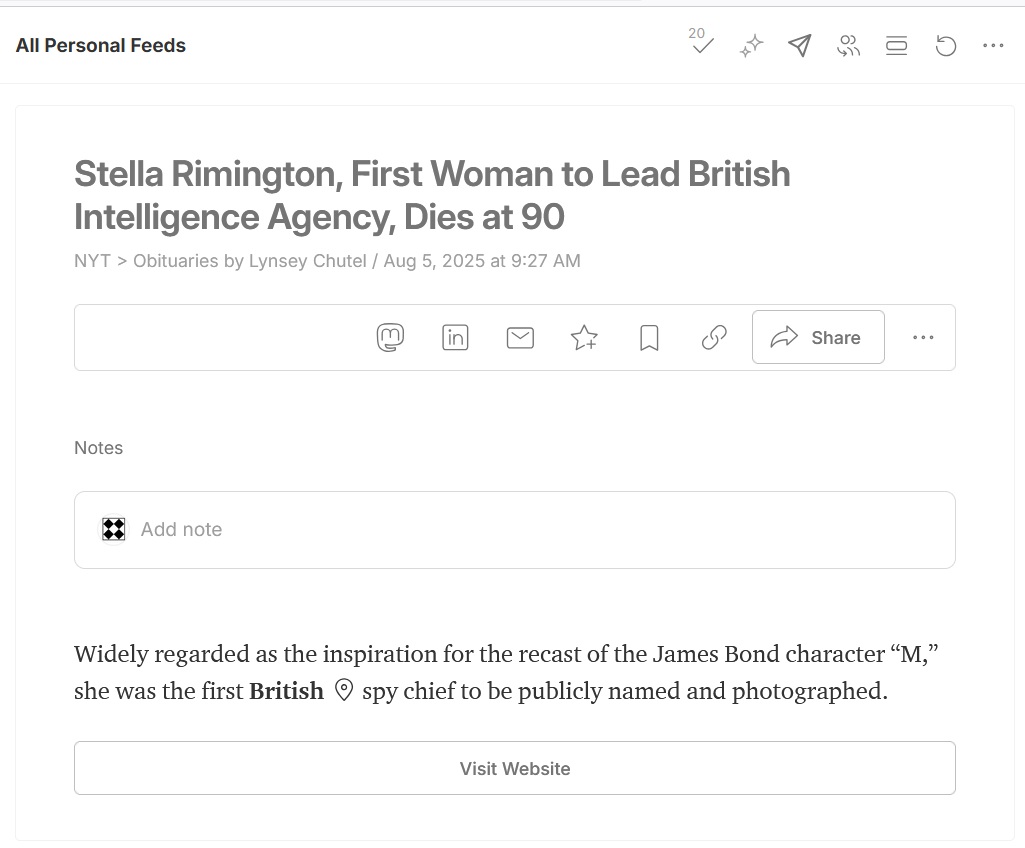The image size is (1025, 848).
Task: Share the article on LinkedIn
Action: [x=455, y=338]
